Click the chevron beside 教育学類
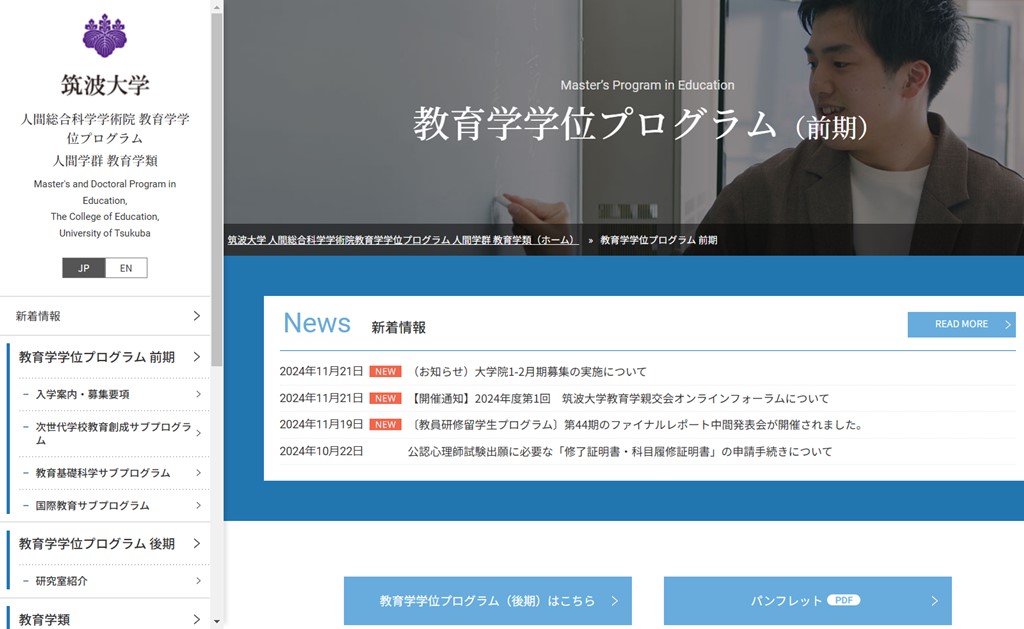Viewport: 1024px width, 629px height. (x=197, y=619)
